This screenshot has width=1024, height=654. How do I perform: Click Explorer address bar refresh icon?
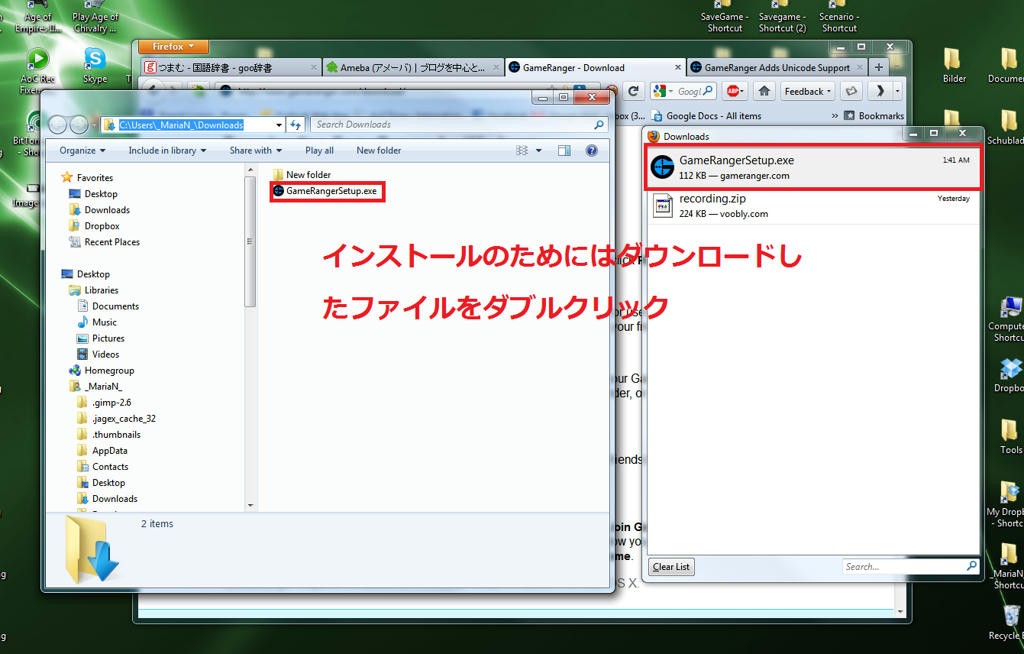[295, 125]
